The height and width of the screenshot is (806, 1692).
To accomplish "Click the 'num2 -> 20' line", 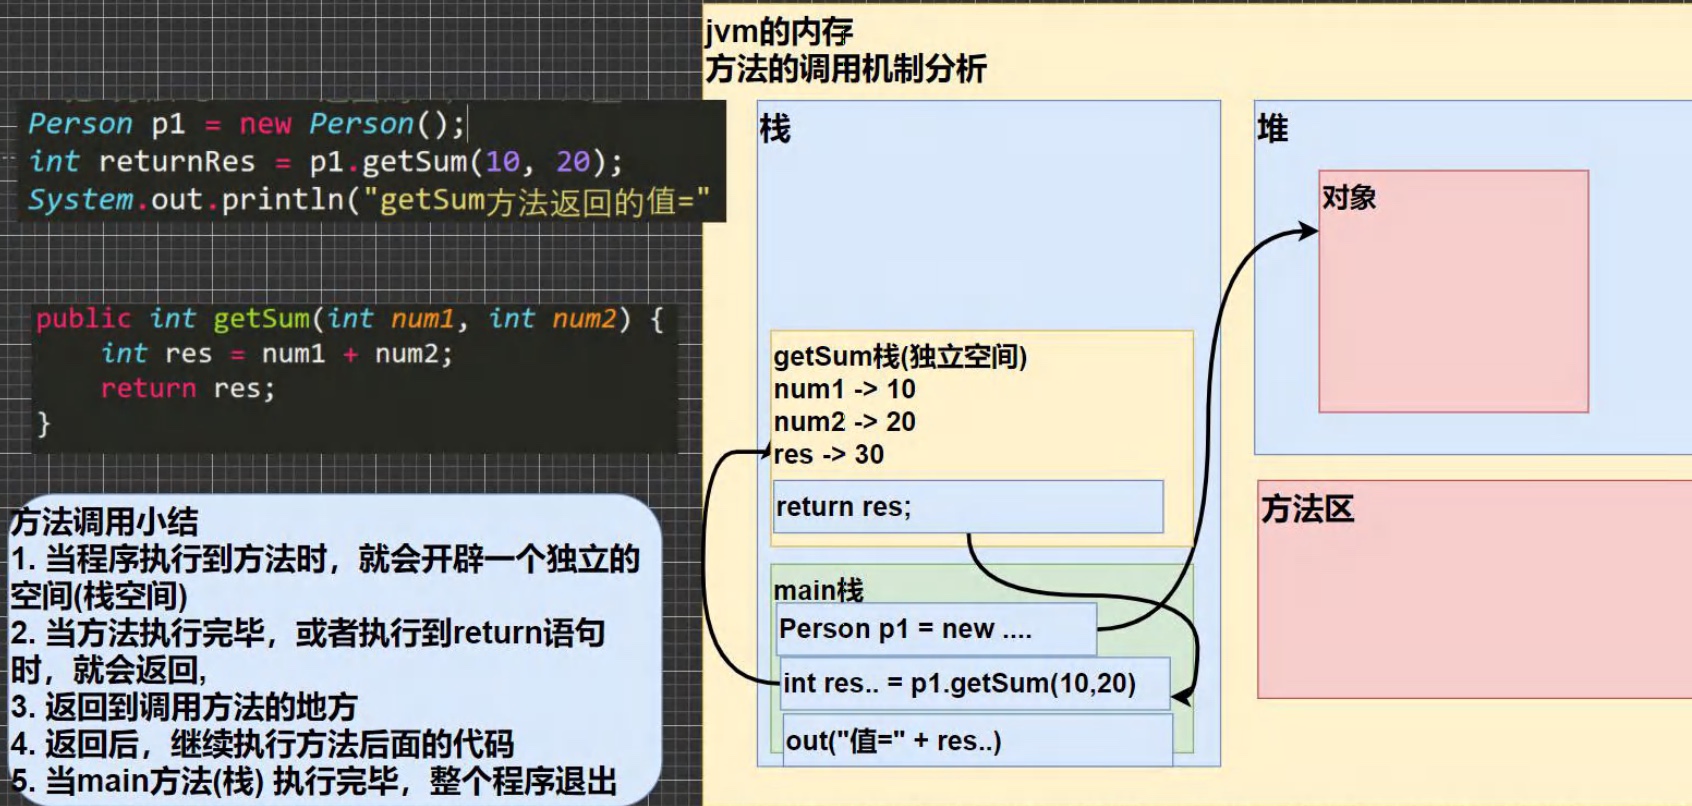I will coord(845,422).
